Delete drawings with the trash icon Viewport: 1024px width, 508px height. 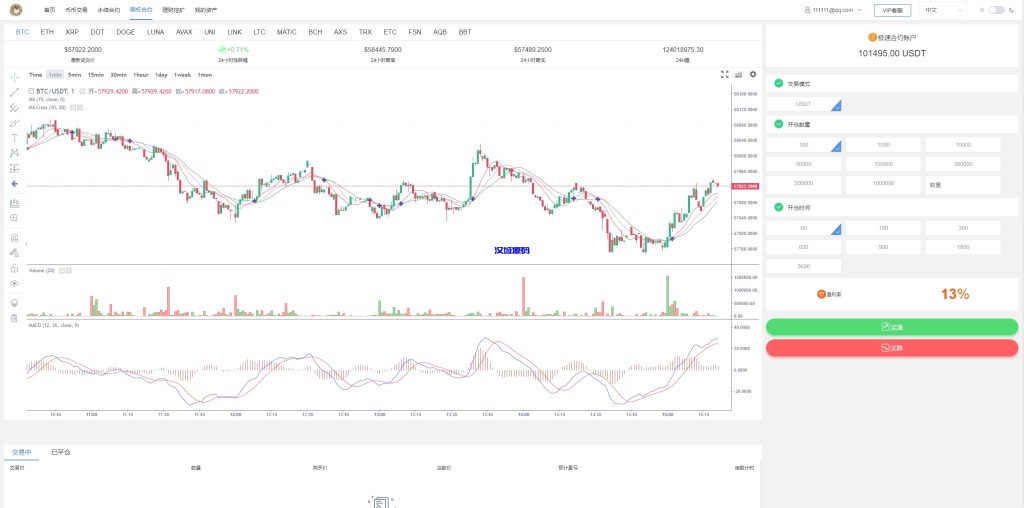click(x=14, y=318)
